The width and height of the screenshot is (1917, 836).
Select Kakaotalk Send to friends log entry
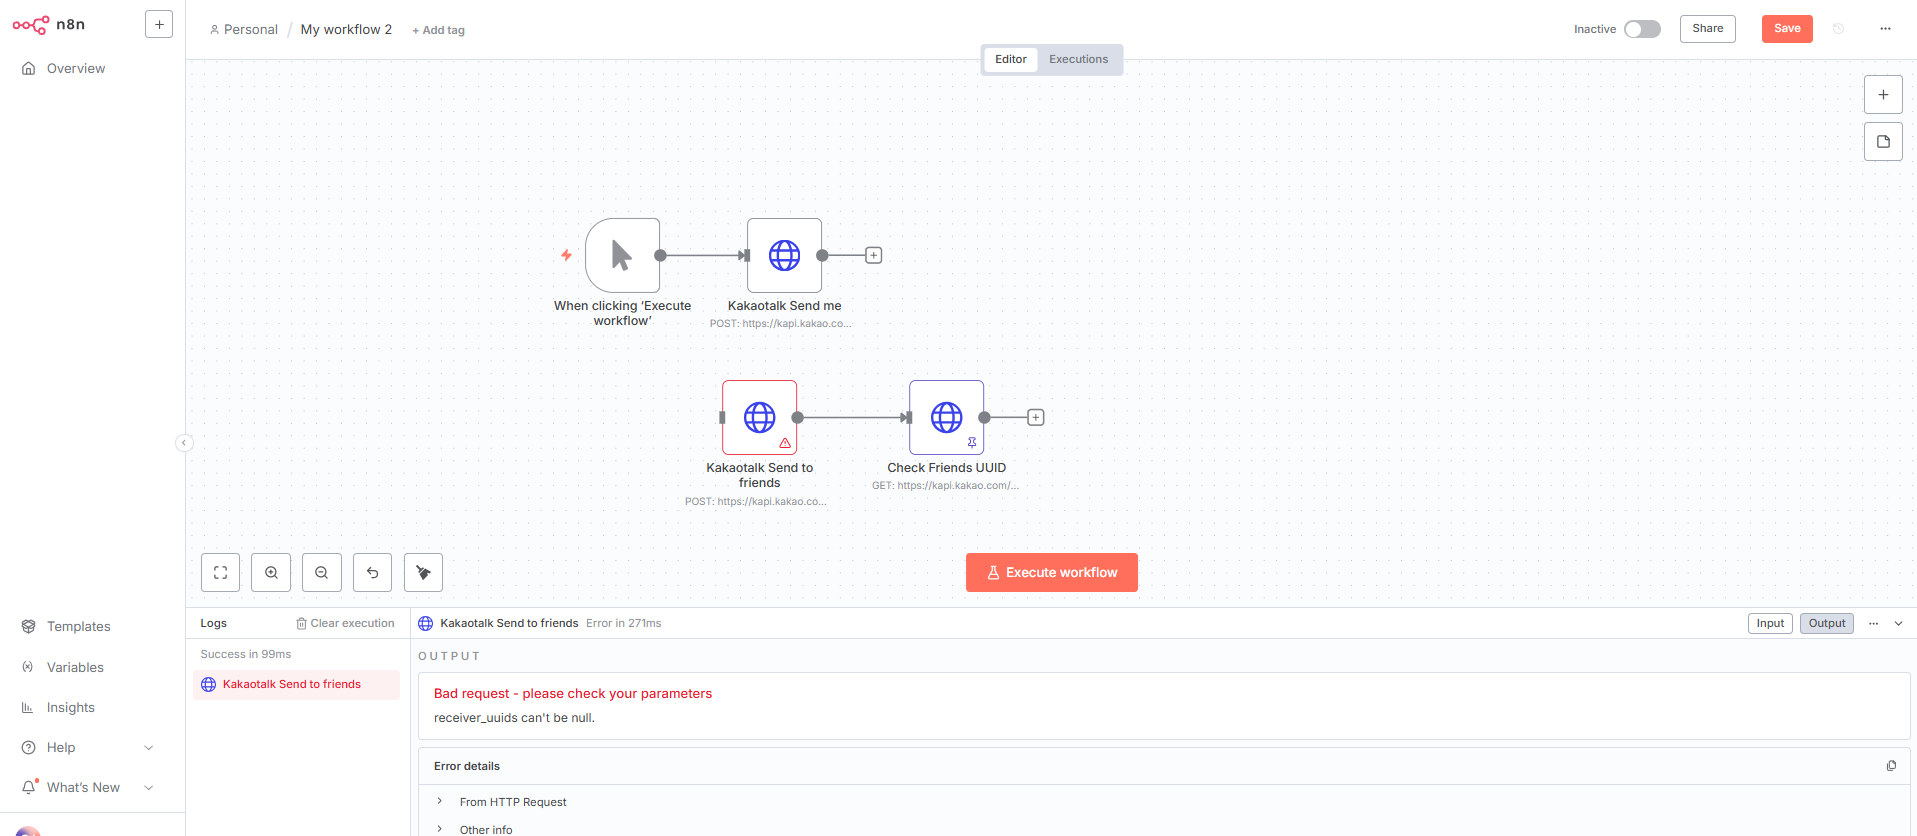pos(296,684)
